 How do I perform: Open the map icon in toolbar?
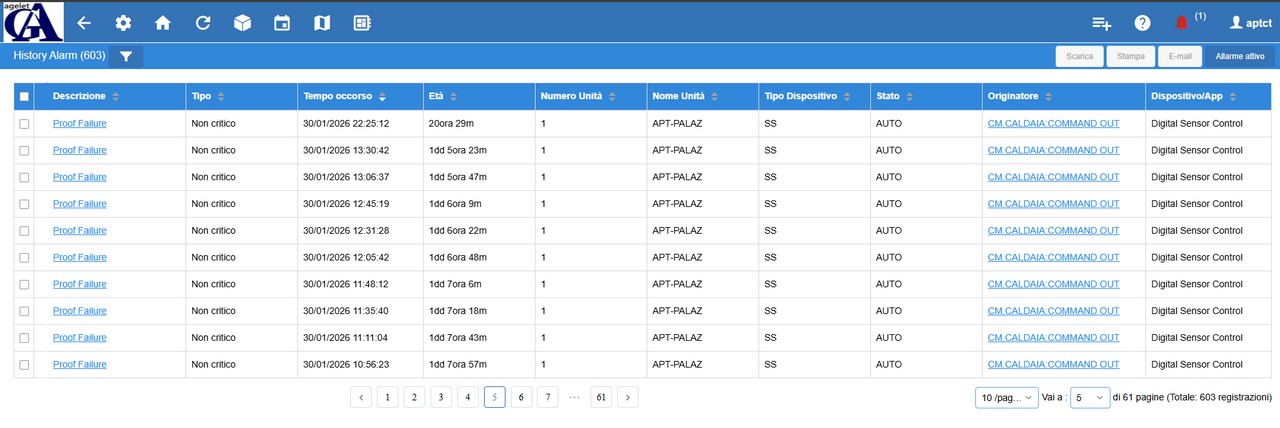[x=321, y=23]
